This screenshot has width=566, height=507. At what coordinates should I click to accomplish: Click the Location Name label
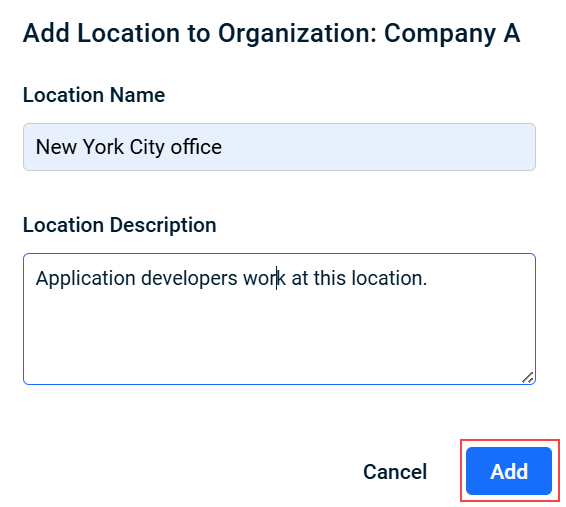coord(94,95)
